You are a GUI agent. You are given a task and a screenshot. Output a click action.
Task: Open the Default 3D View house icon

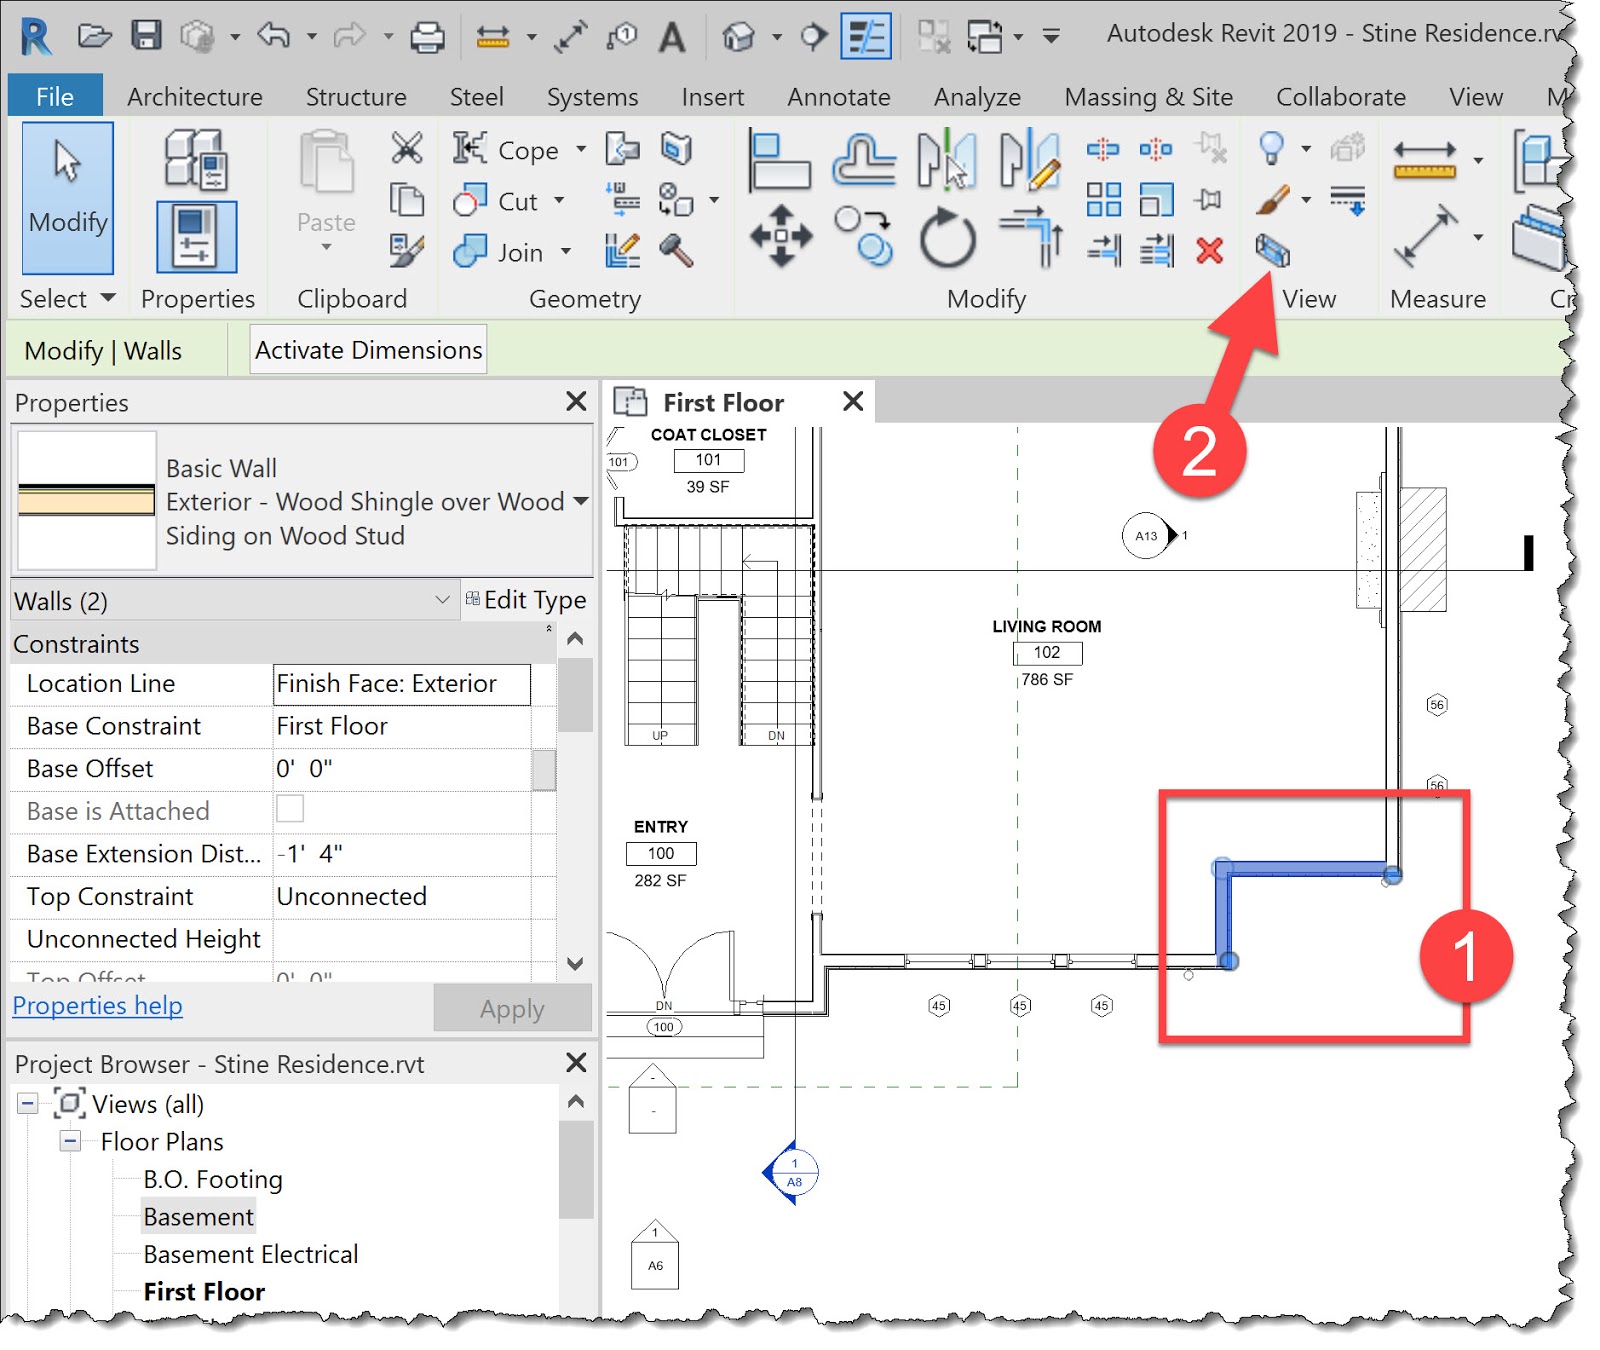click(x=738, y=37)
